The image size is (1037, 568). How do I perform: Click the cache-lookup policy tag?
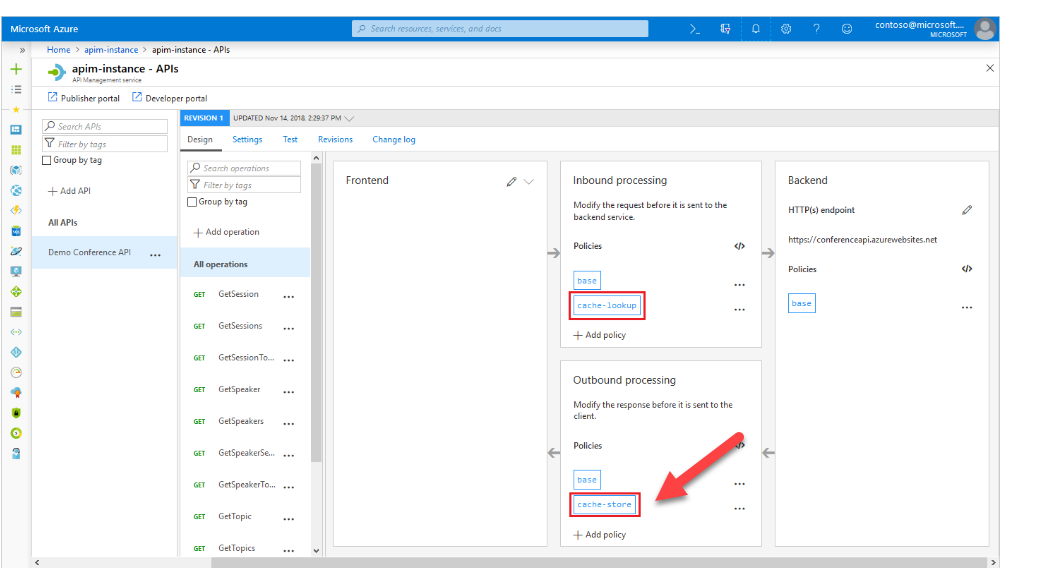pyautogui.click(x=606, y=305)
